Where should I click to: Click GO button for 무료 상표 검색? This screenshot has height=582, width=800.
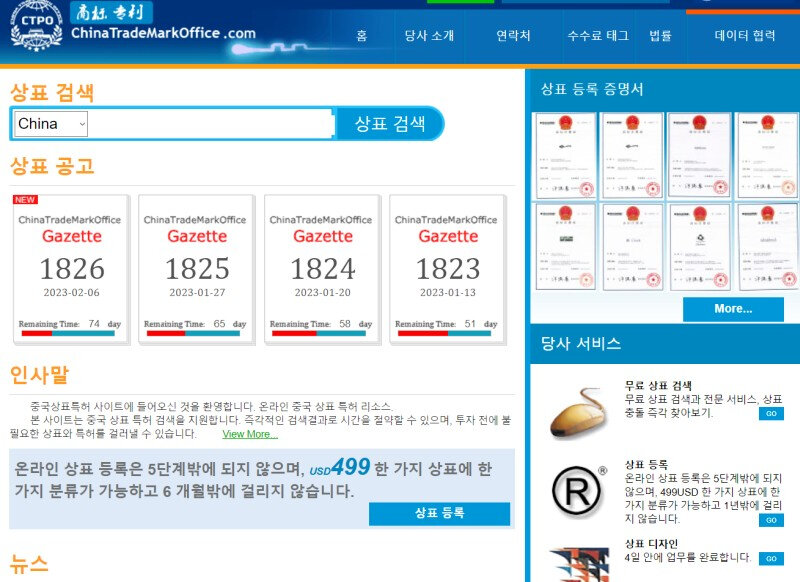point(771,413)
